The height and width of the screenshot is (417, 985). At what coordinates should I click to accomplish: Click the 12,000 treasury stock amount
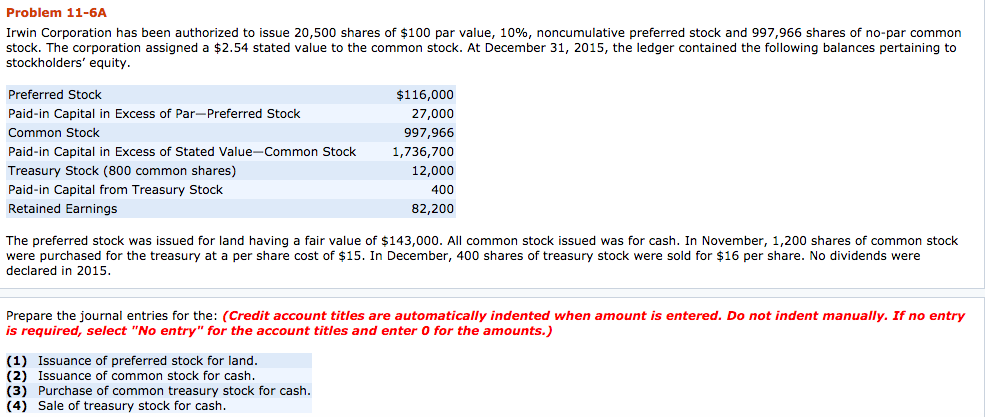[432, 170]
